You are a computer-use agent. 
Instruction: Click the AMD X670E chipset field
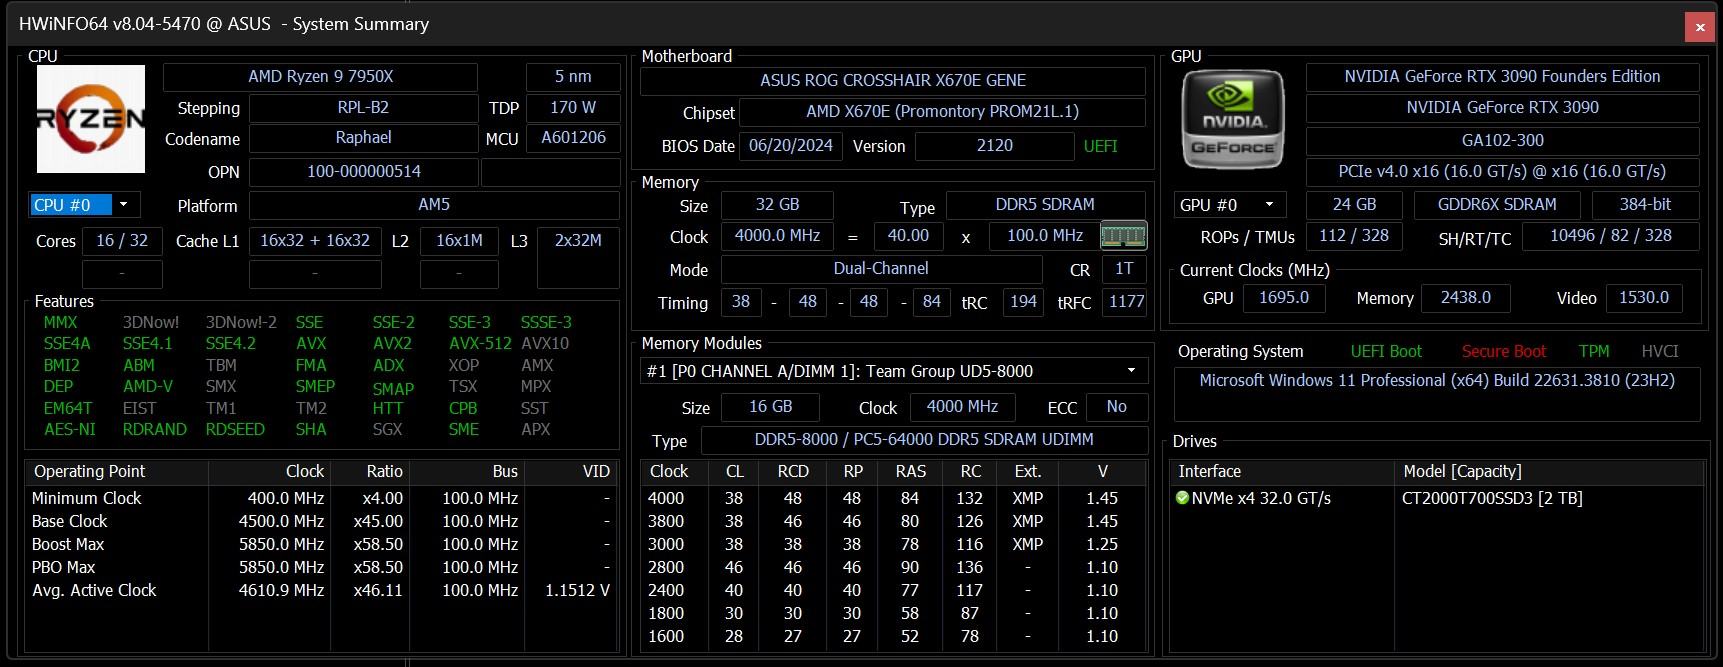[x=942, y=112]
